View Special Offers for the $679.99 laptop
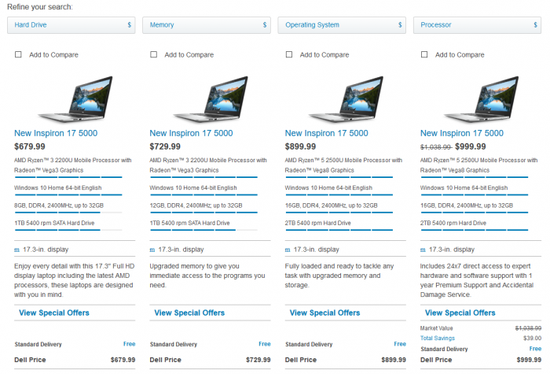550x374 pixels. click(54, 313)
